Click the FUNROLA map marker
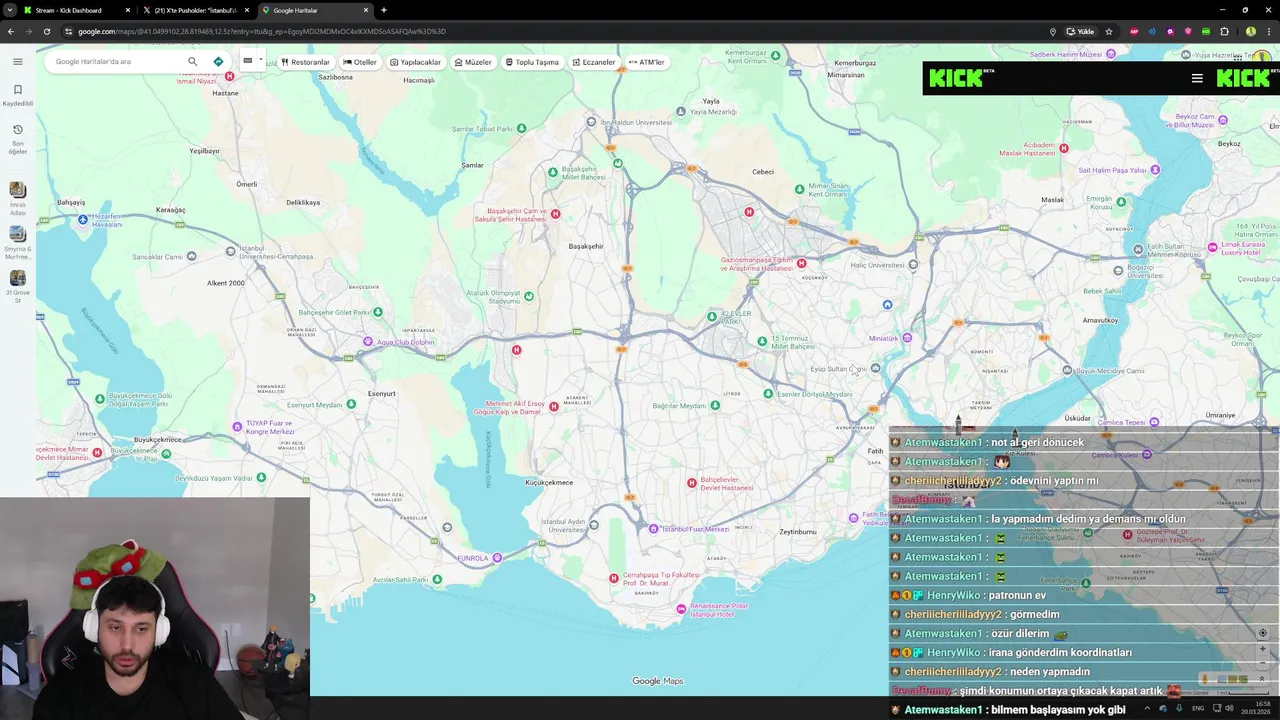Image resolution: width=1280 pixels, height=720 pixels. pyautogui.click(x=497, y=558)
